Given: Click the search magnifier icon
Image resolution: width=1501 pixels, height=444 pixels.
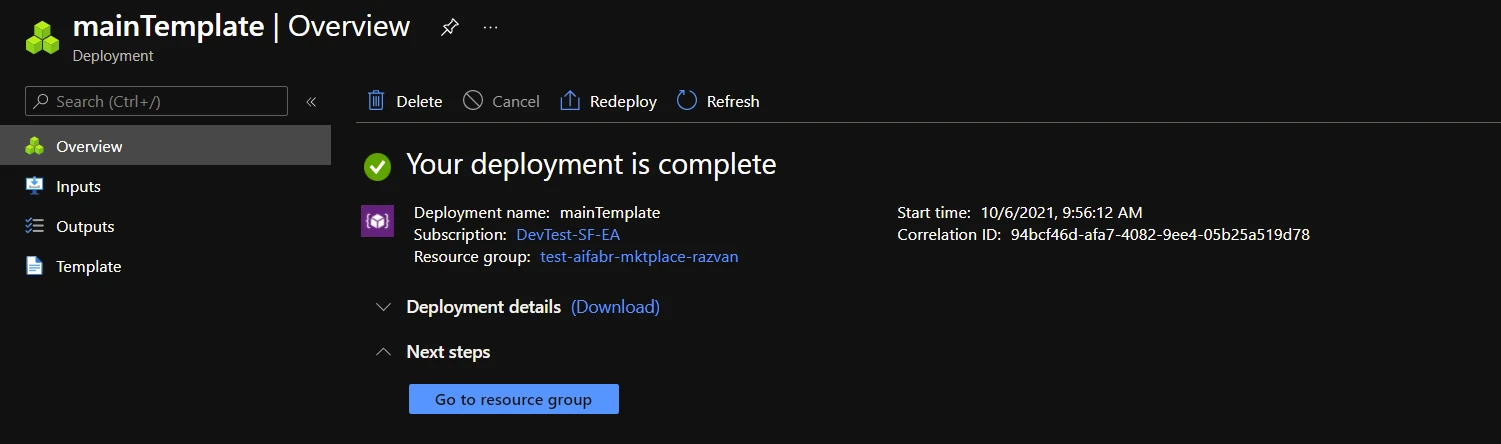Looking at the screenshot, I should 42,101.
